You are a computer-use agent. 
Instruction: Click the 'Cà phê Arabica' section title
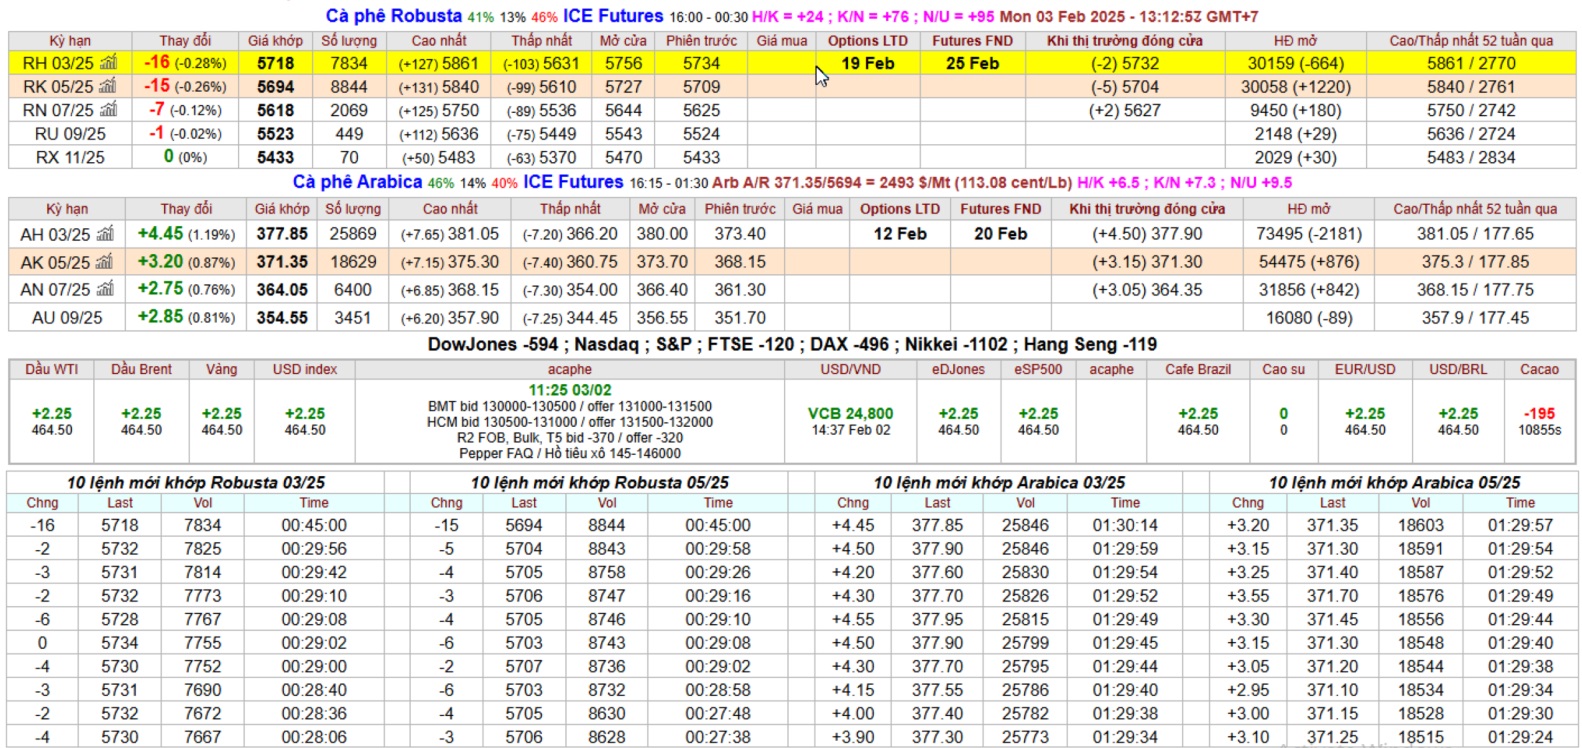click(357, 182)
